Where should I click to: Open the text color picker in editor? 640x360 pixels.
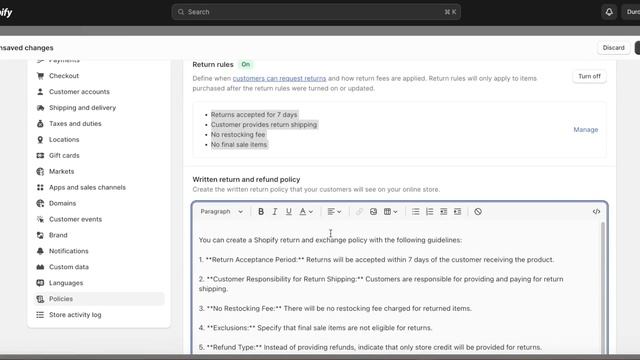pos(306,211)
